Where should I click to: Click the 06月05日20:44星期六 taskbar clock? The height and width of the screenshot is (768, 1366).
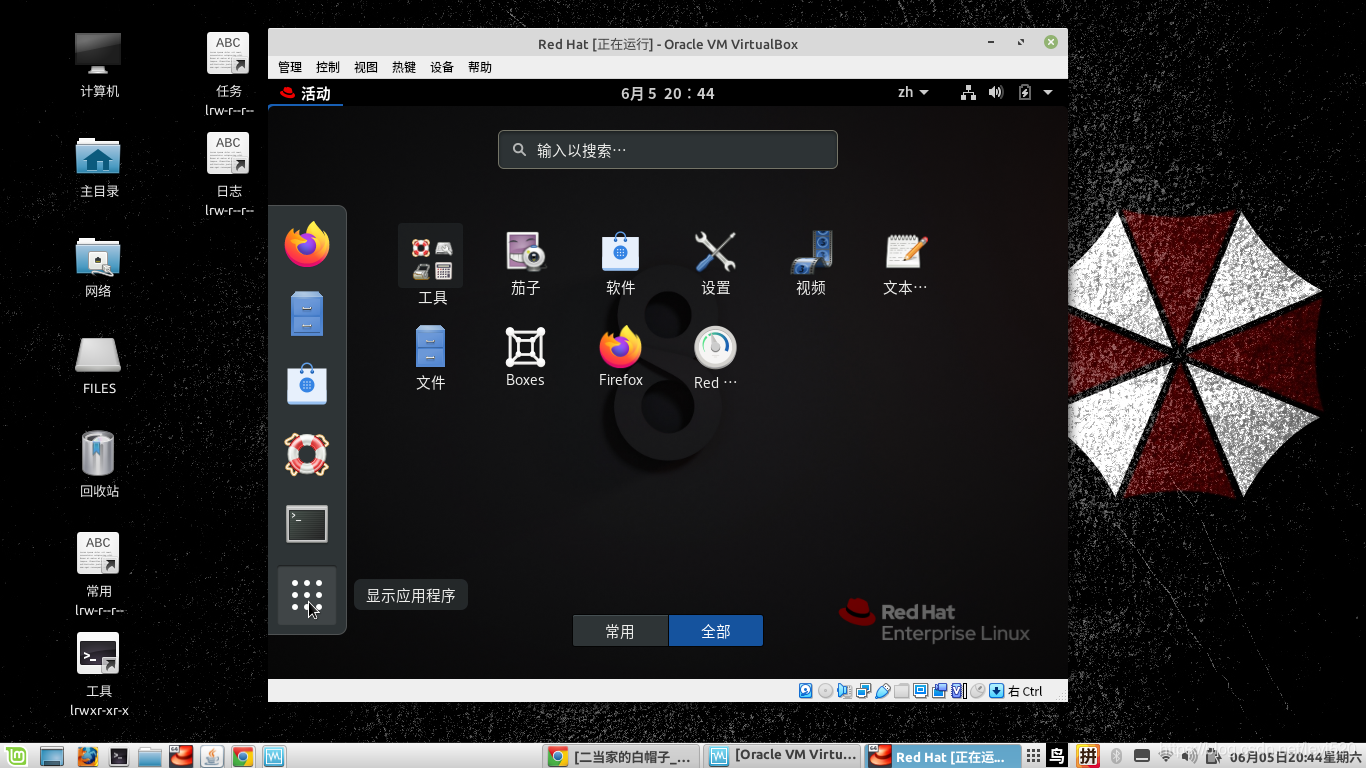(1295, 757)
